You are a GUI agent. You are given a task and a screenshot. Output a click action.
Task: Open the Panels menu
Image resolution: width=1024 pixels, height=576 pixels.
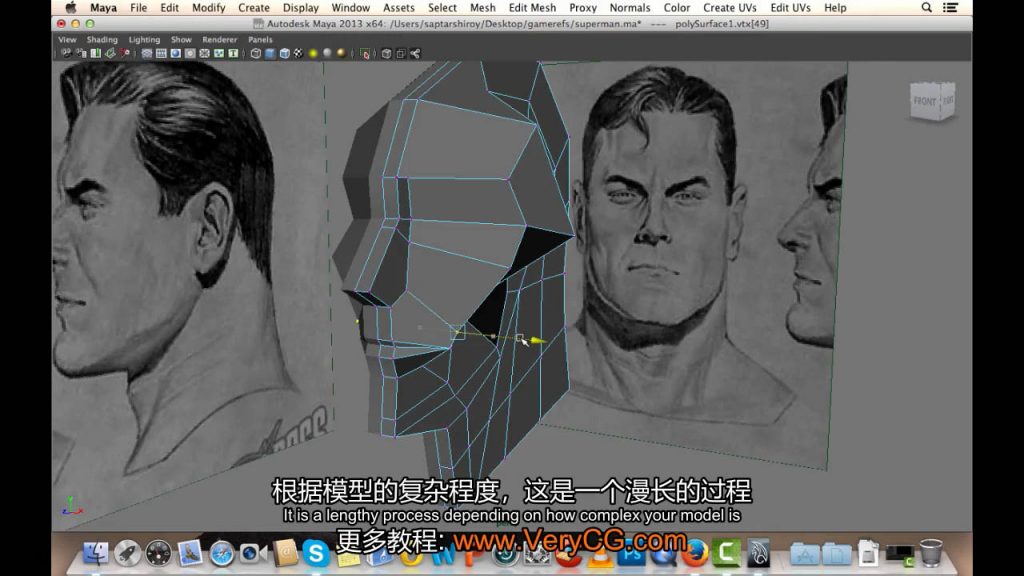260,40
